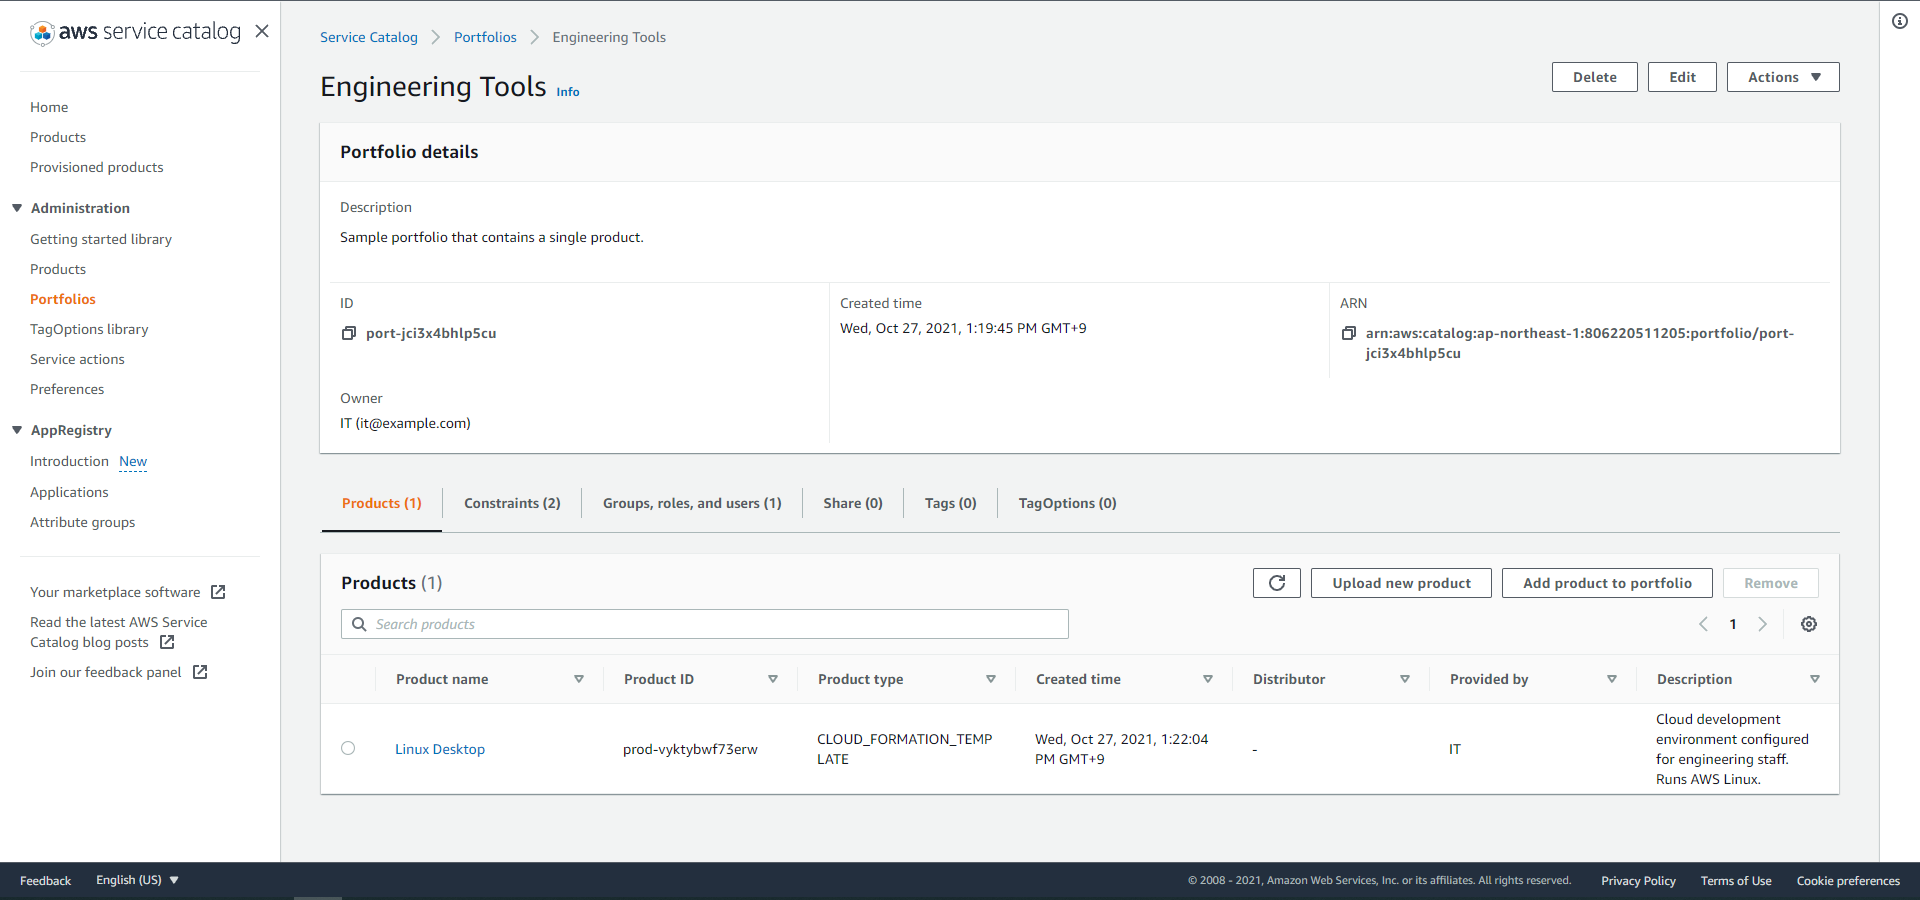Switch to the Products (1) tab
1920x900 pixels.
point(382,503)
